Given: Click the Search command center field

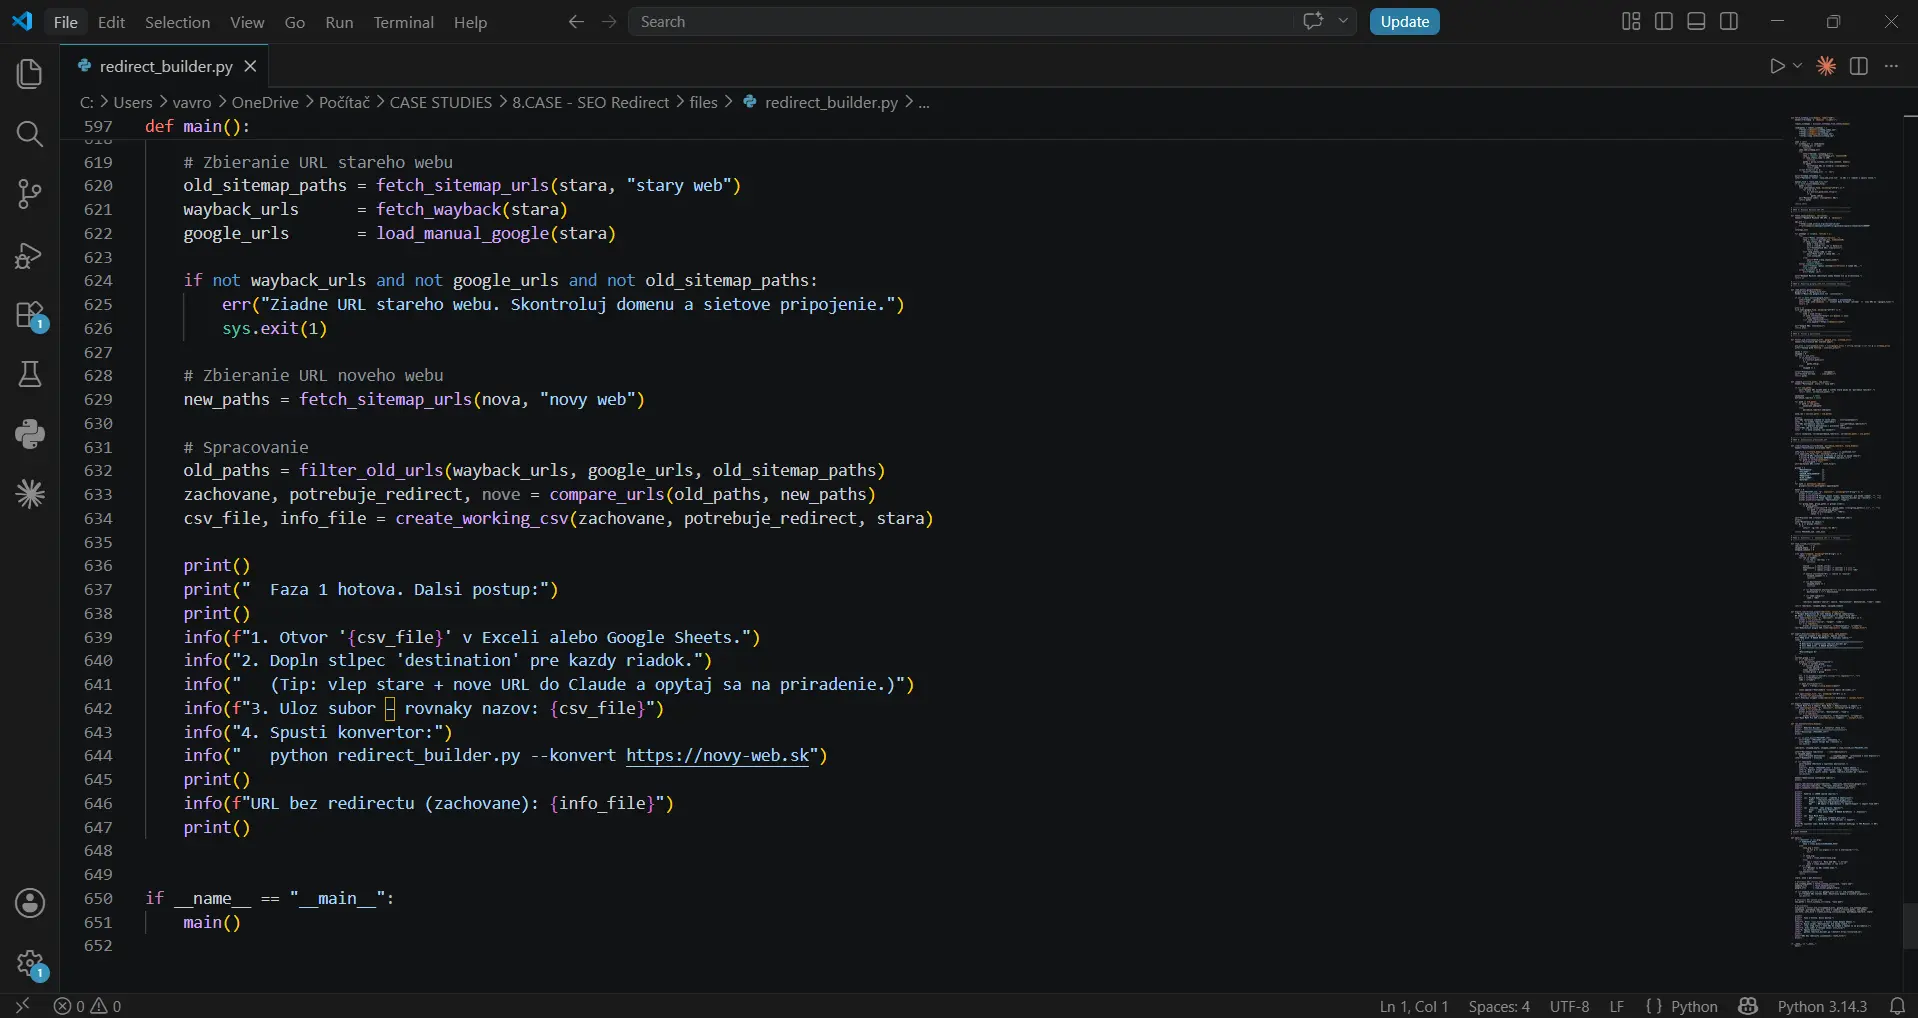Looking at the screenshot, I should coord(960,22).
